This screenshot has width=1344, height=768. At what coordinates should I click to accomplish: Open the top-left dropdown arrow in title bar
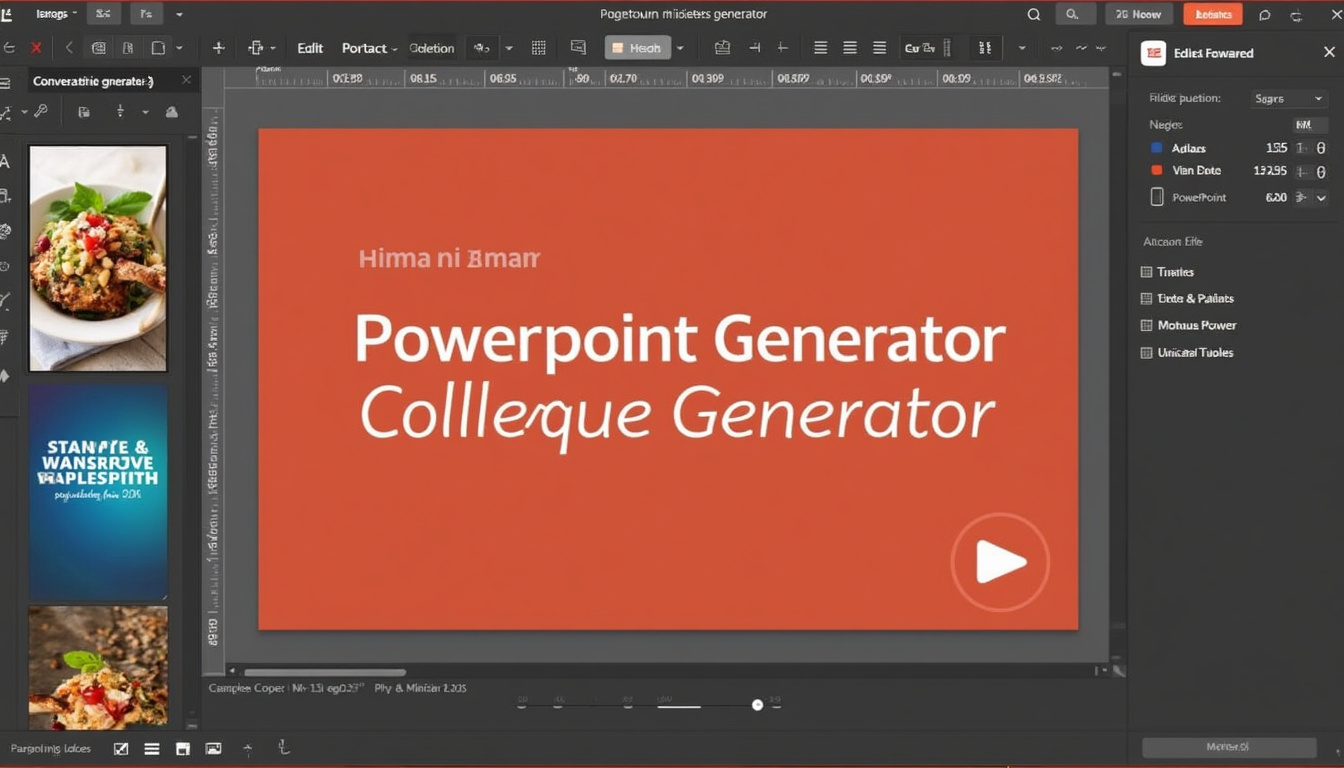pos(179,15)
